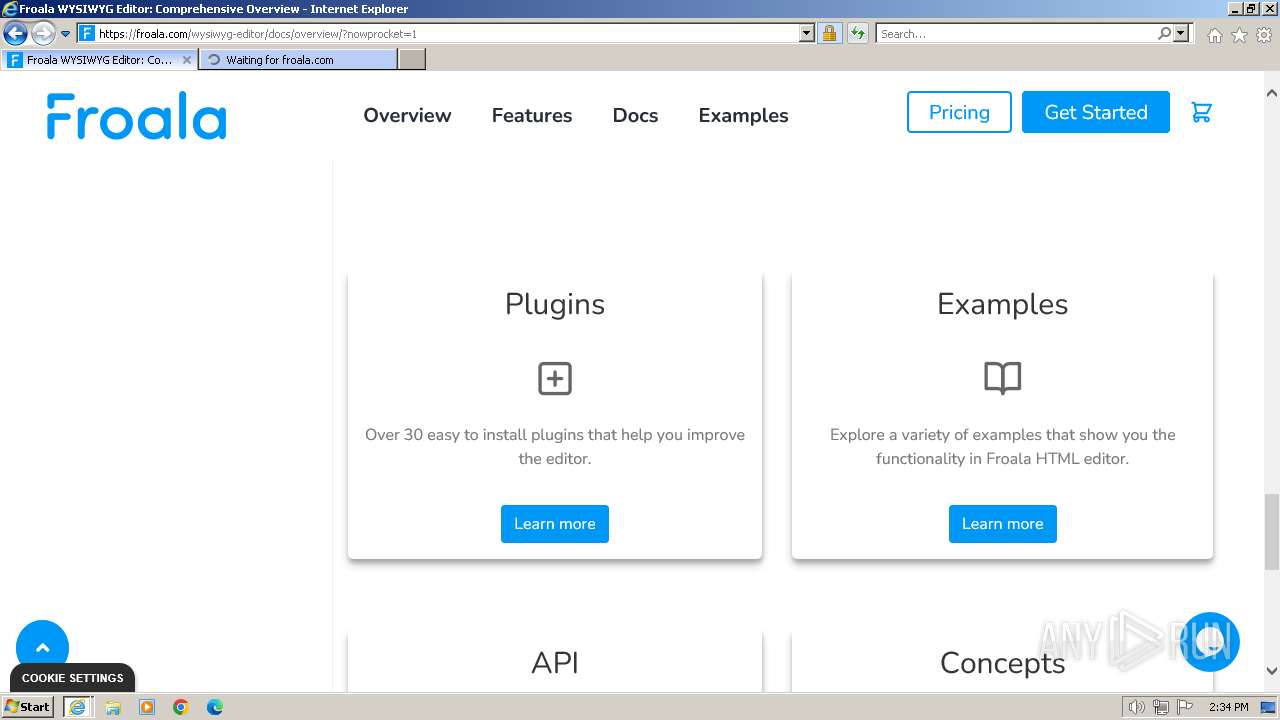Close the Froala WYSIWYG Editor tab

click(186, 60)
